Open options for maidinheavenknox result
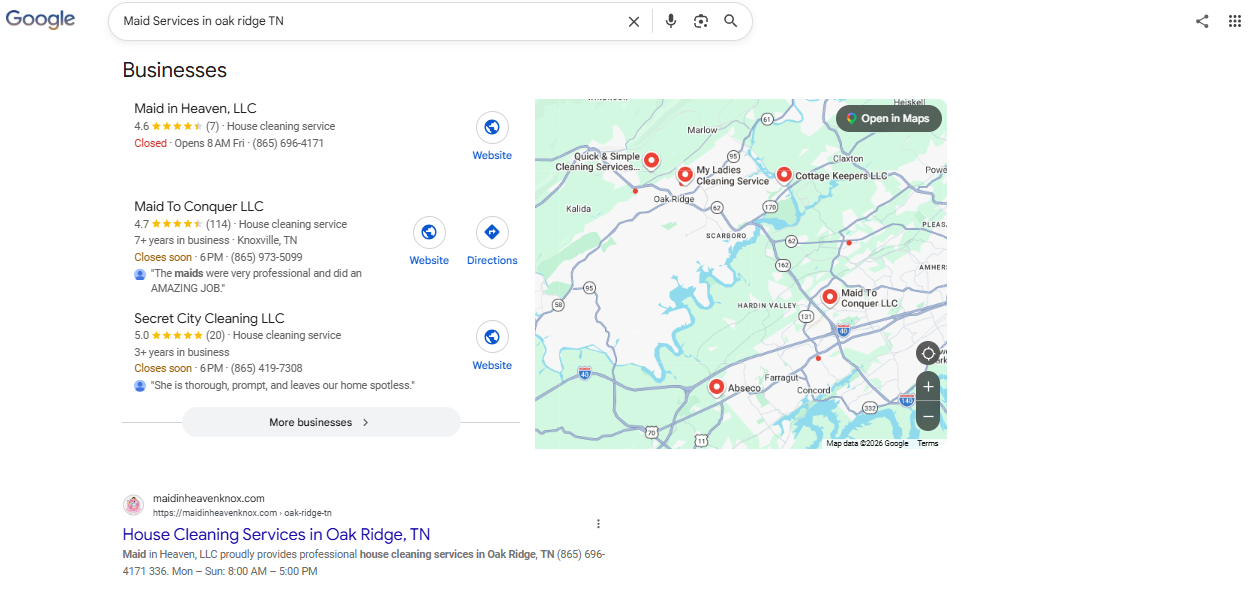The image size is (1251, 596). click(x=598, y=524)
